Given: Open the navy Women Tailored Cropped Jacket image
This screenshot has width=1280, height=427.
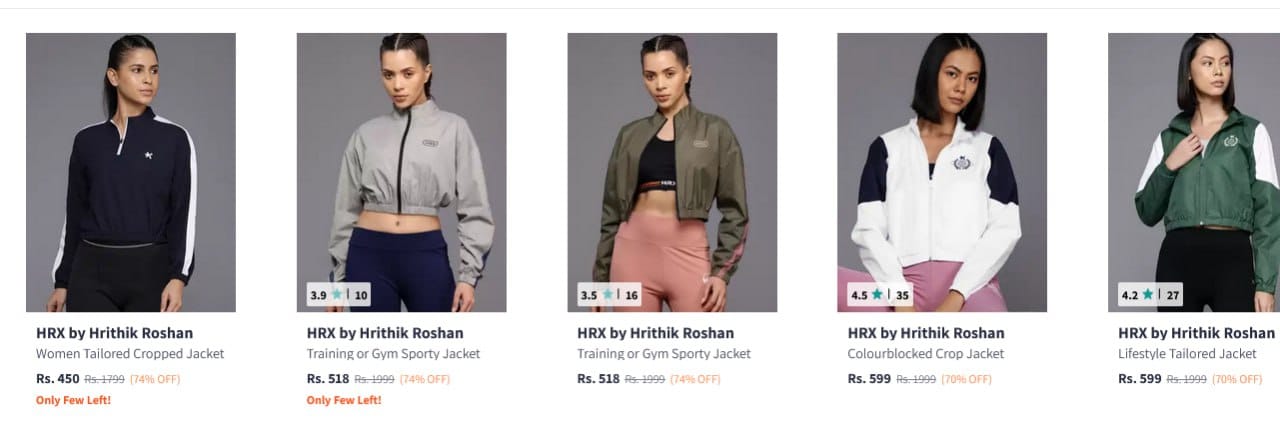Looking at the screenshot, I should point(131,170).
